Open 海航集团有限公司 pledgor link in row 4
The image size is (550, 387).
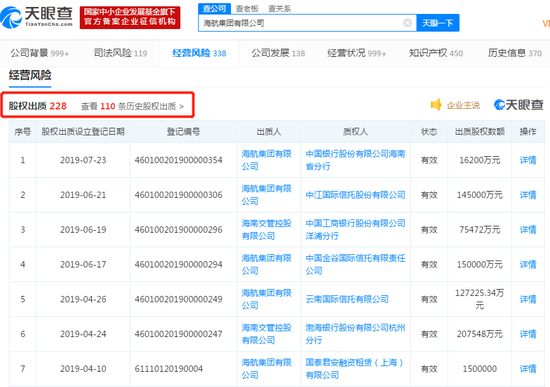[266, 264]
